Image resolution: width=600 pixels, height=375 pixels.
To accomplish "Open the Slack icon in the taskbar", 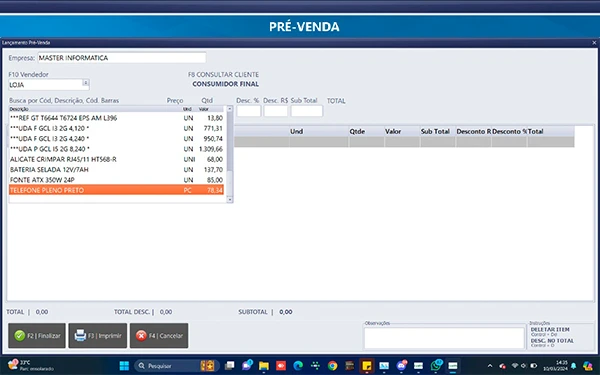I will 315,366.
